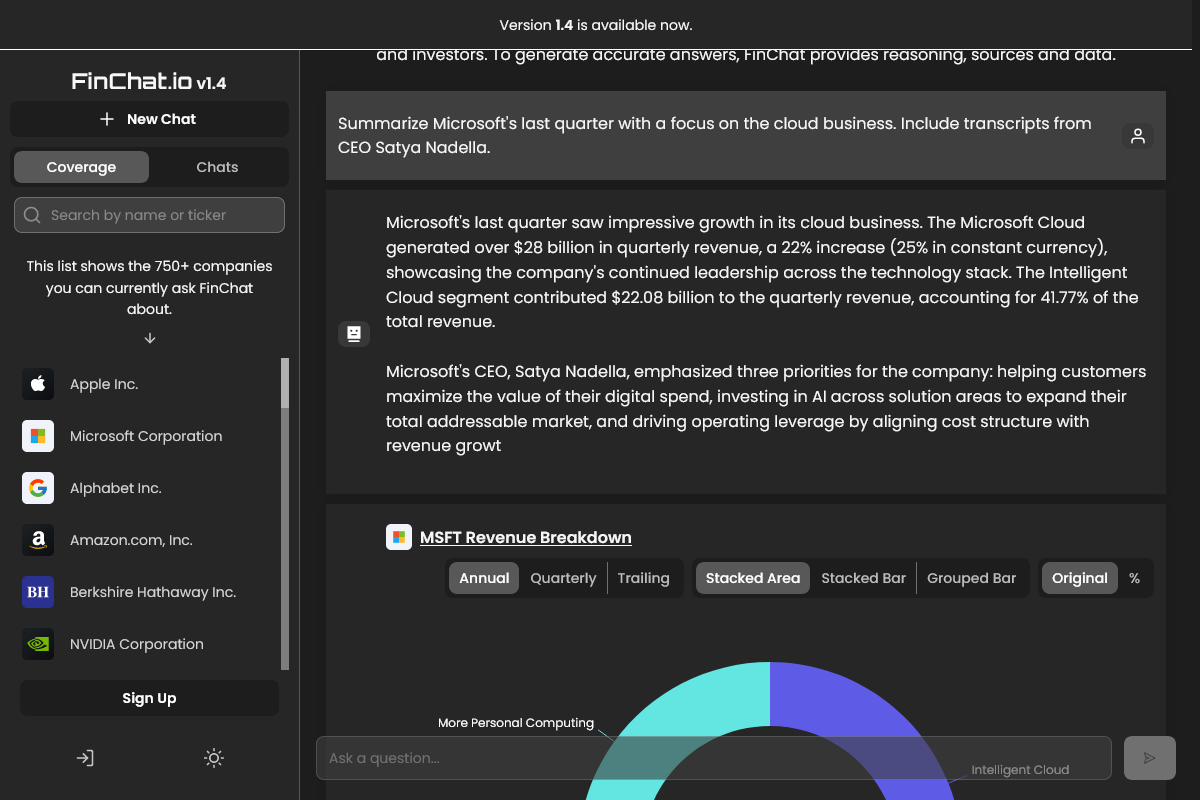Click the MSFT logo next to Revenue Breakdown
The height and width of the screenshot is (800, 1200).
coord(399,536)
